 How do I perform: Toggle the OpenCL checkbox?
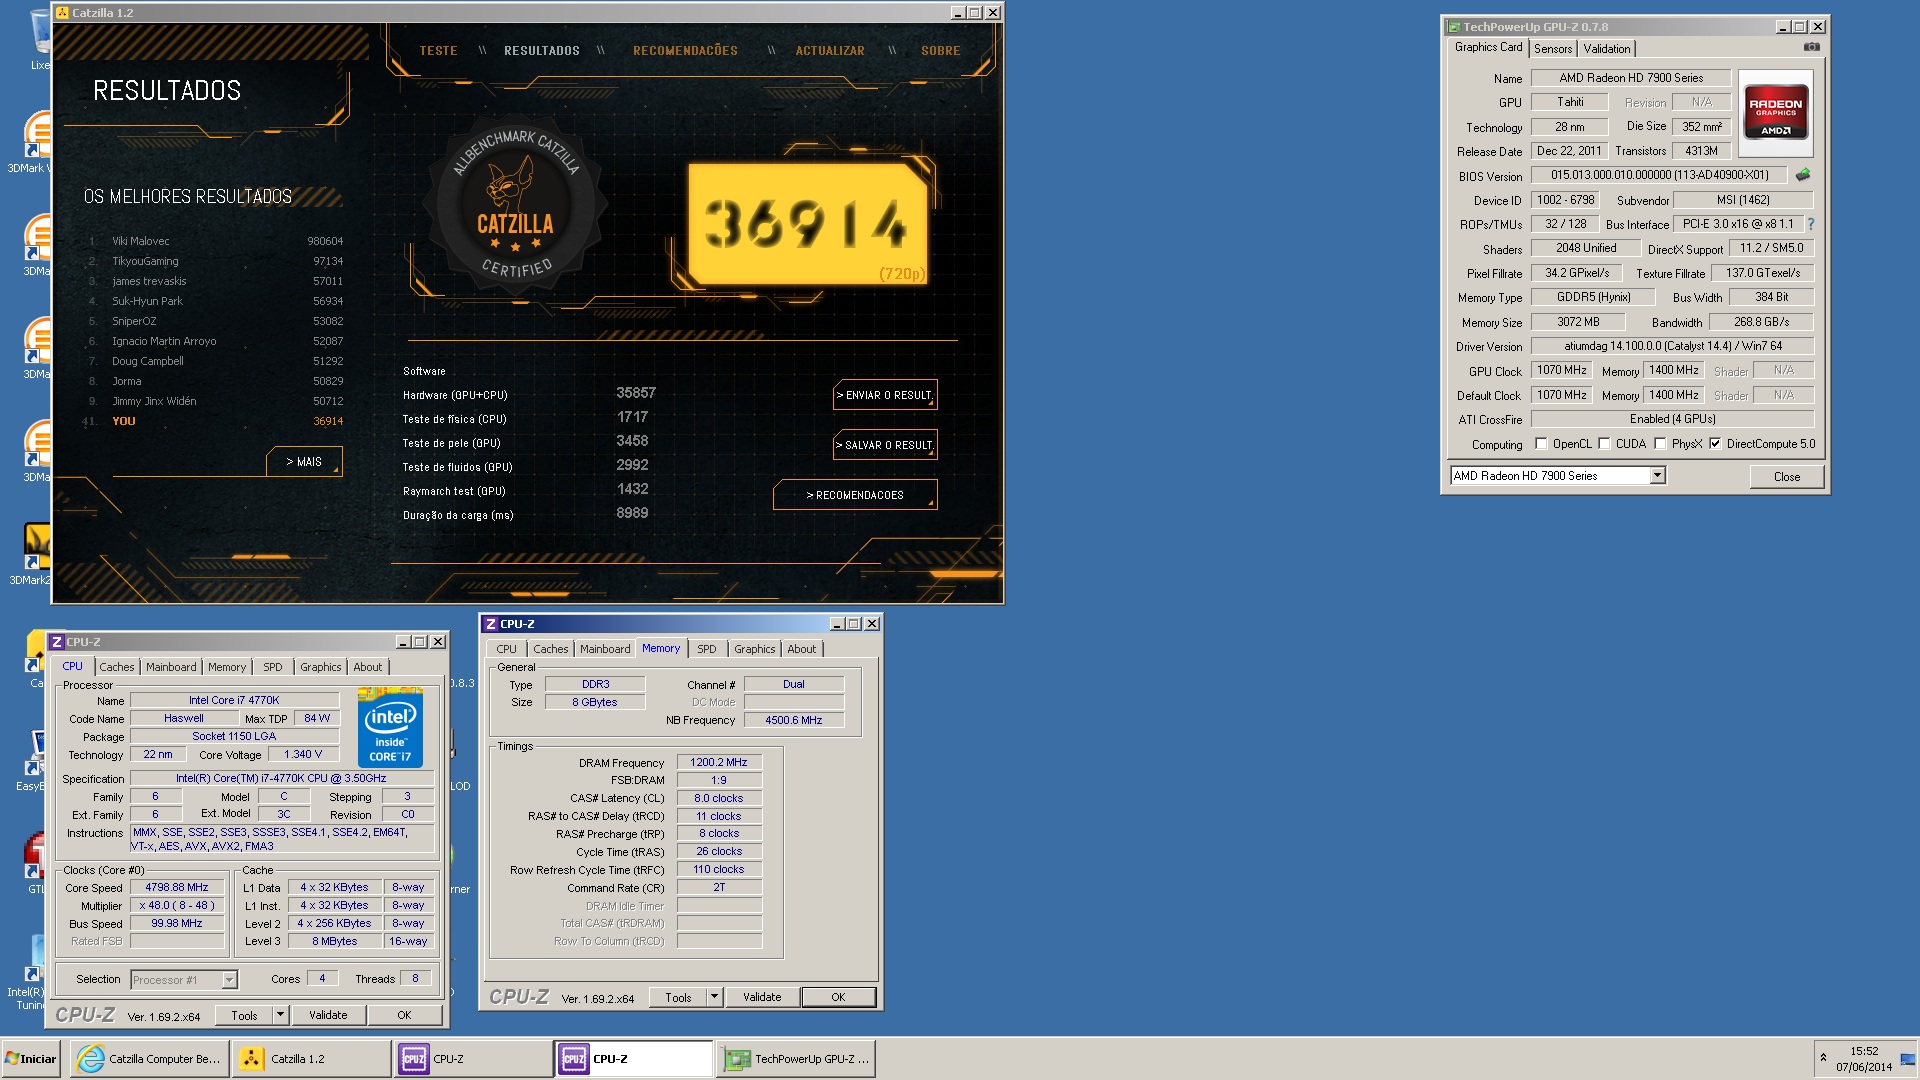[1541, 444]
